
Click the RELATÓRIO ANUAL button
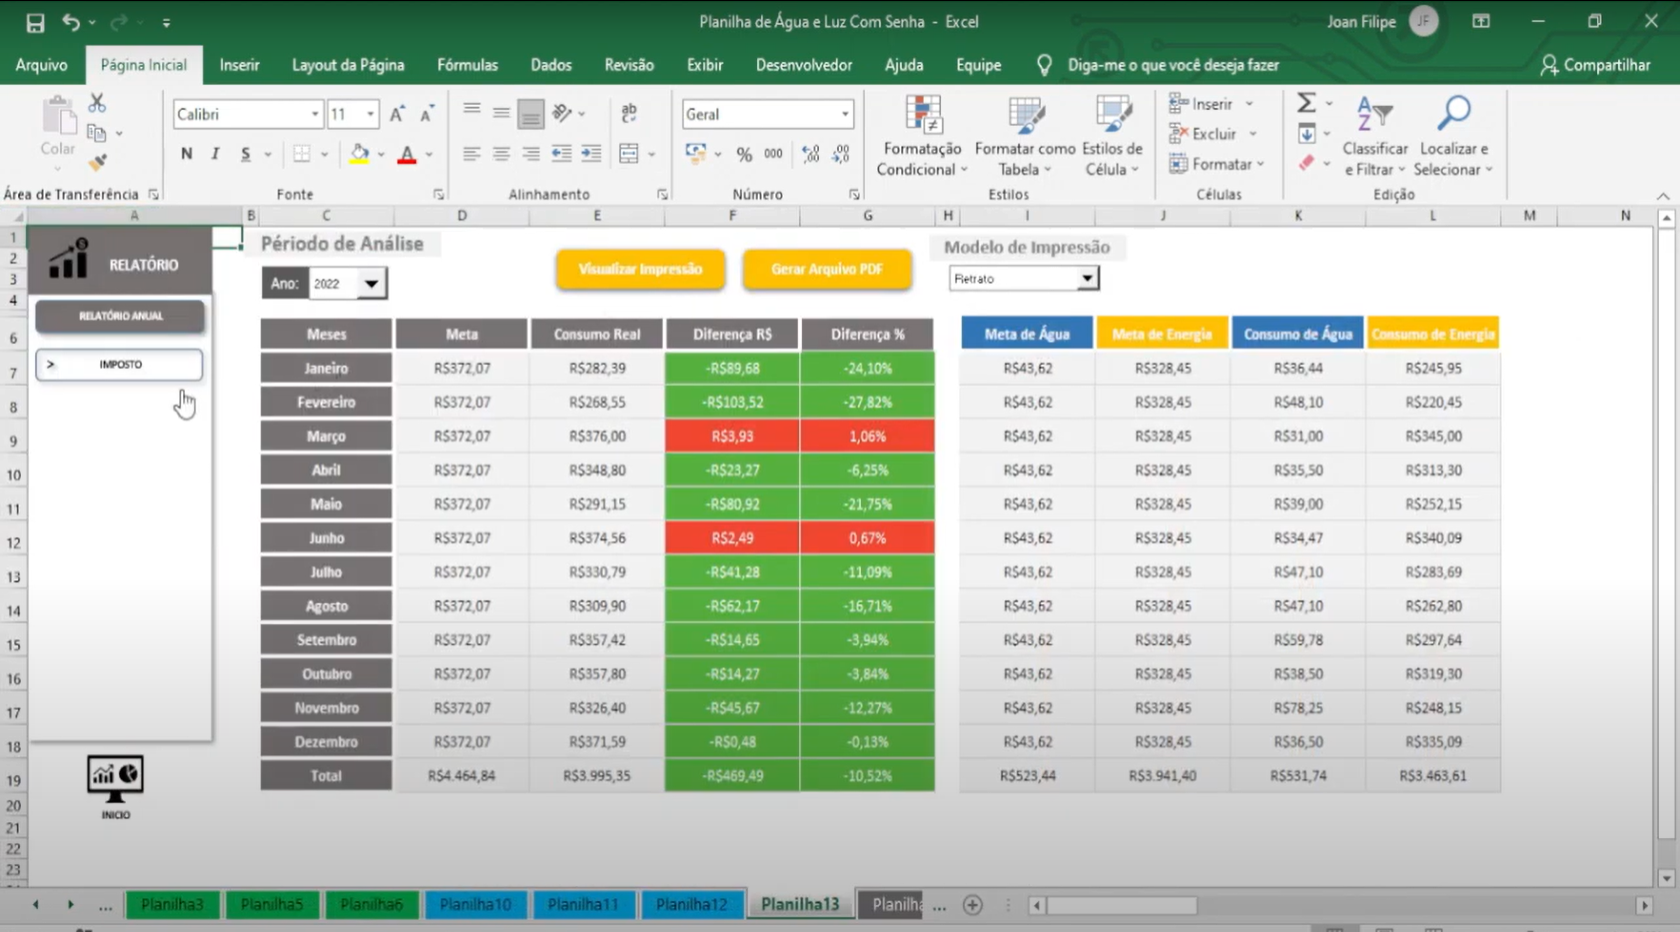[x=120, y=316]
